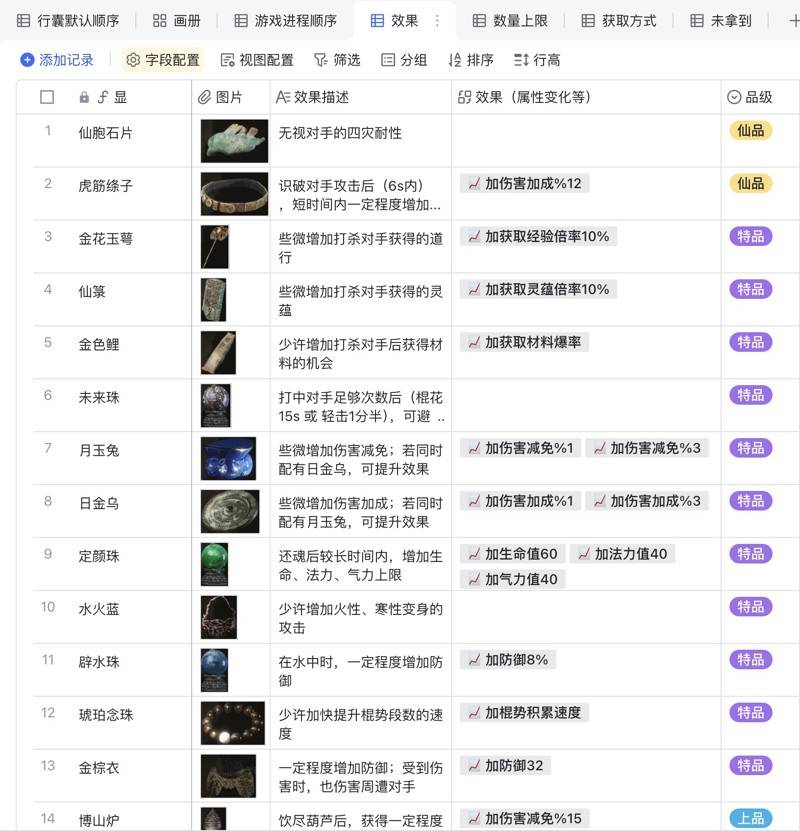Open 字段配置 field settings

tap(162, 60)
